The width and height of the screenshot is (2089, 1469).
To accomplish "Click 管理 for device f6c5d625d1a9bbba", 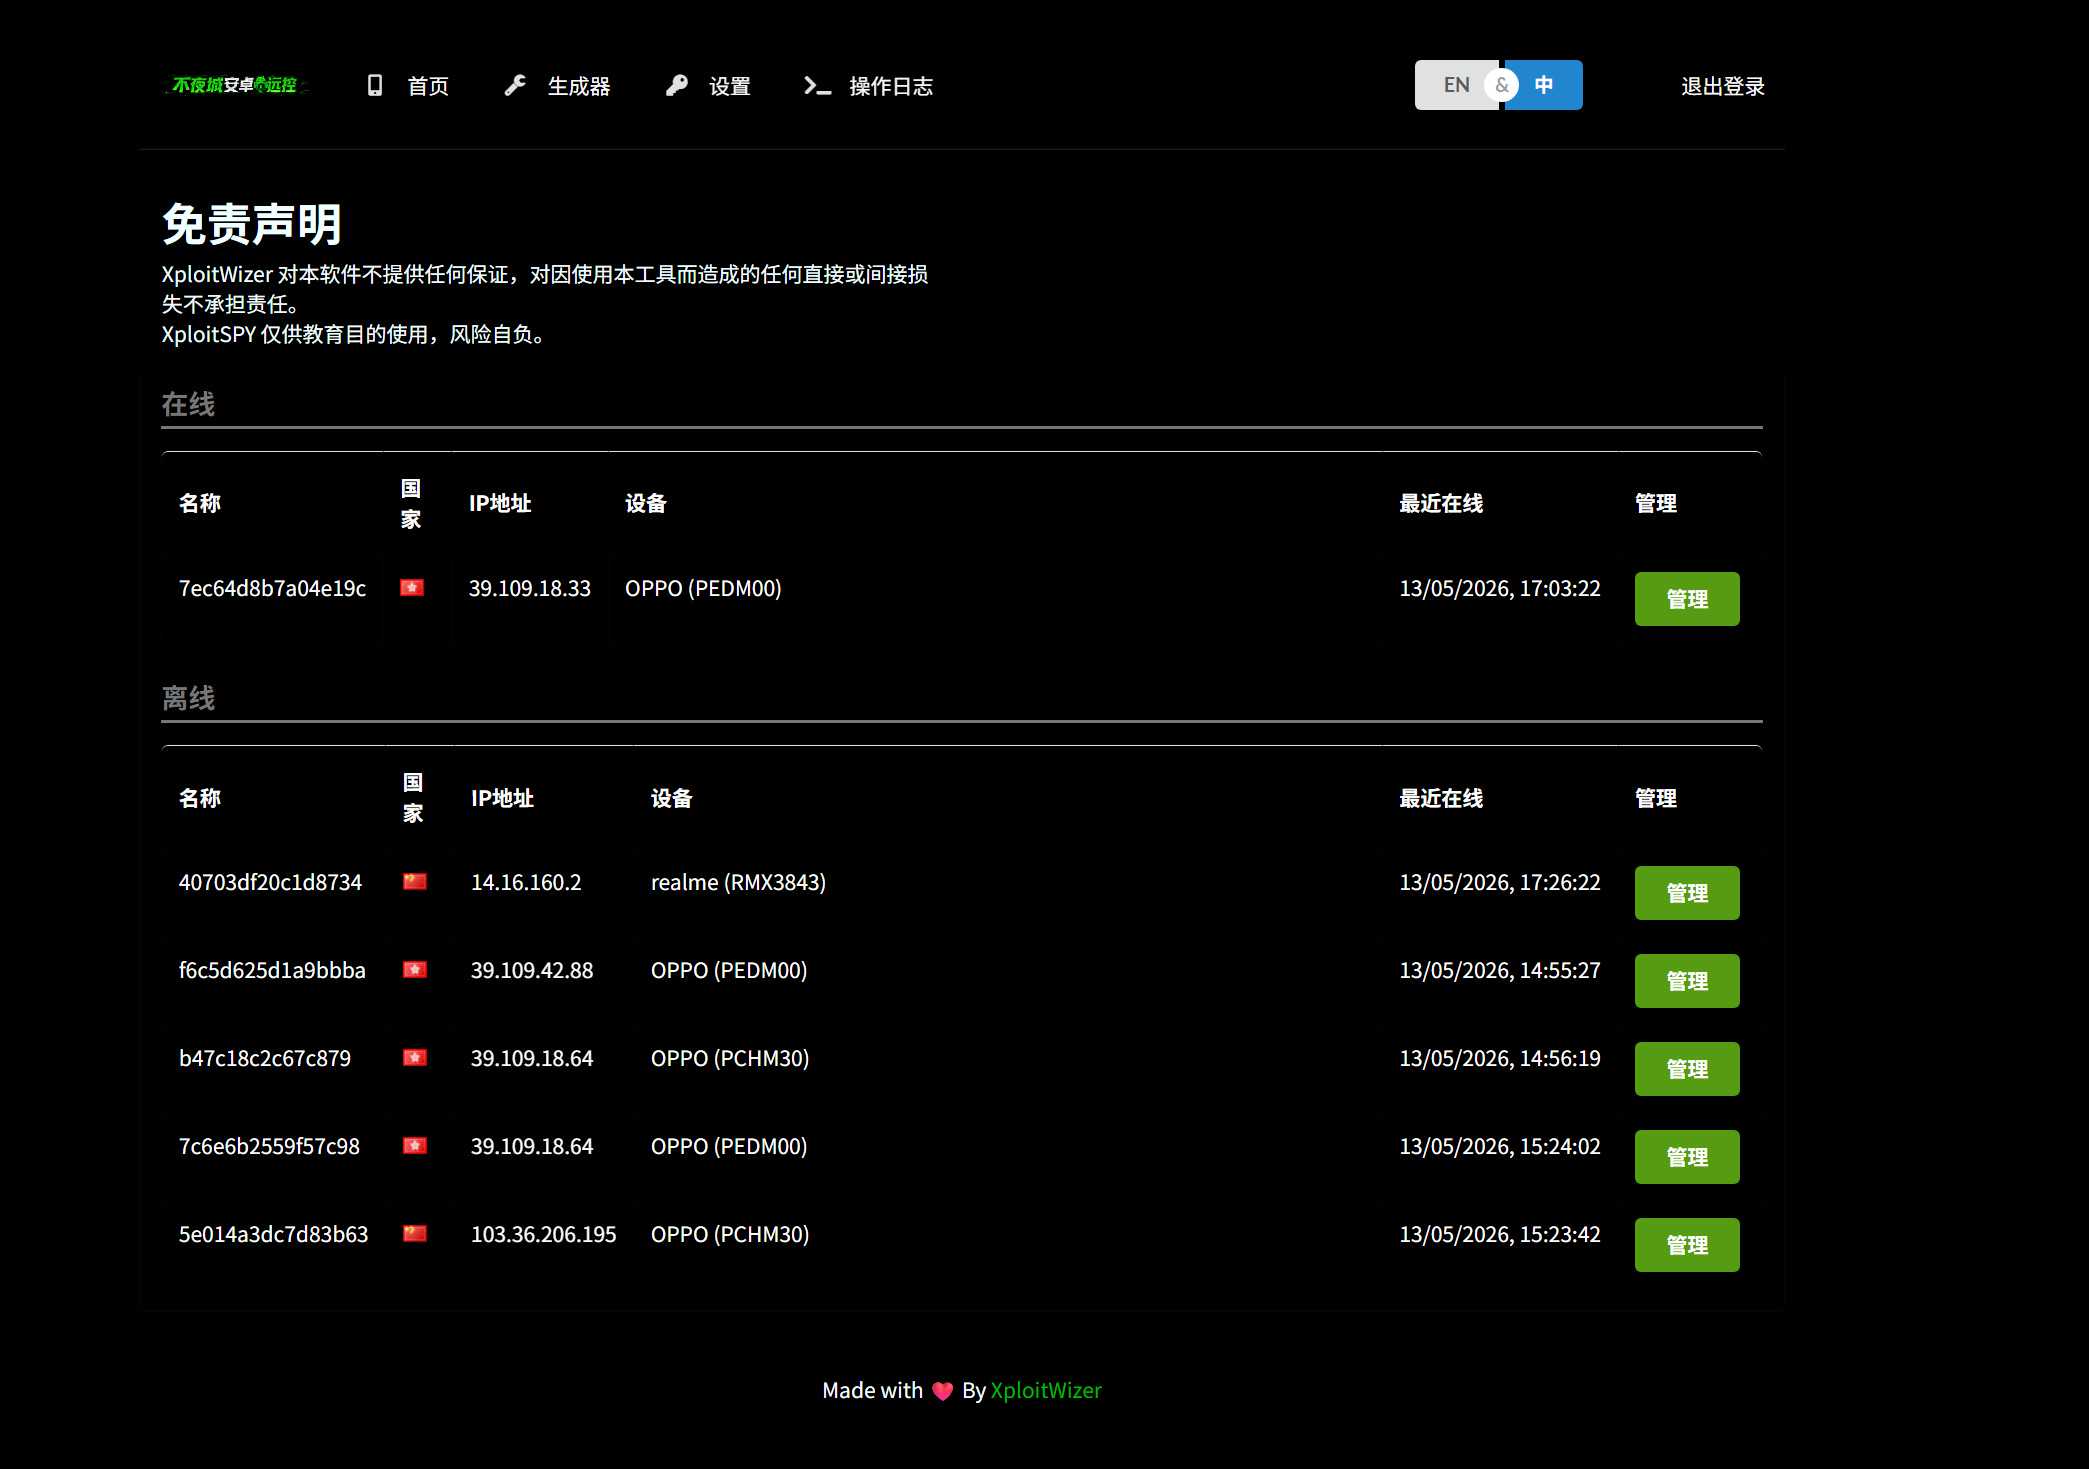I will point(1687,981).
